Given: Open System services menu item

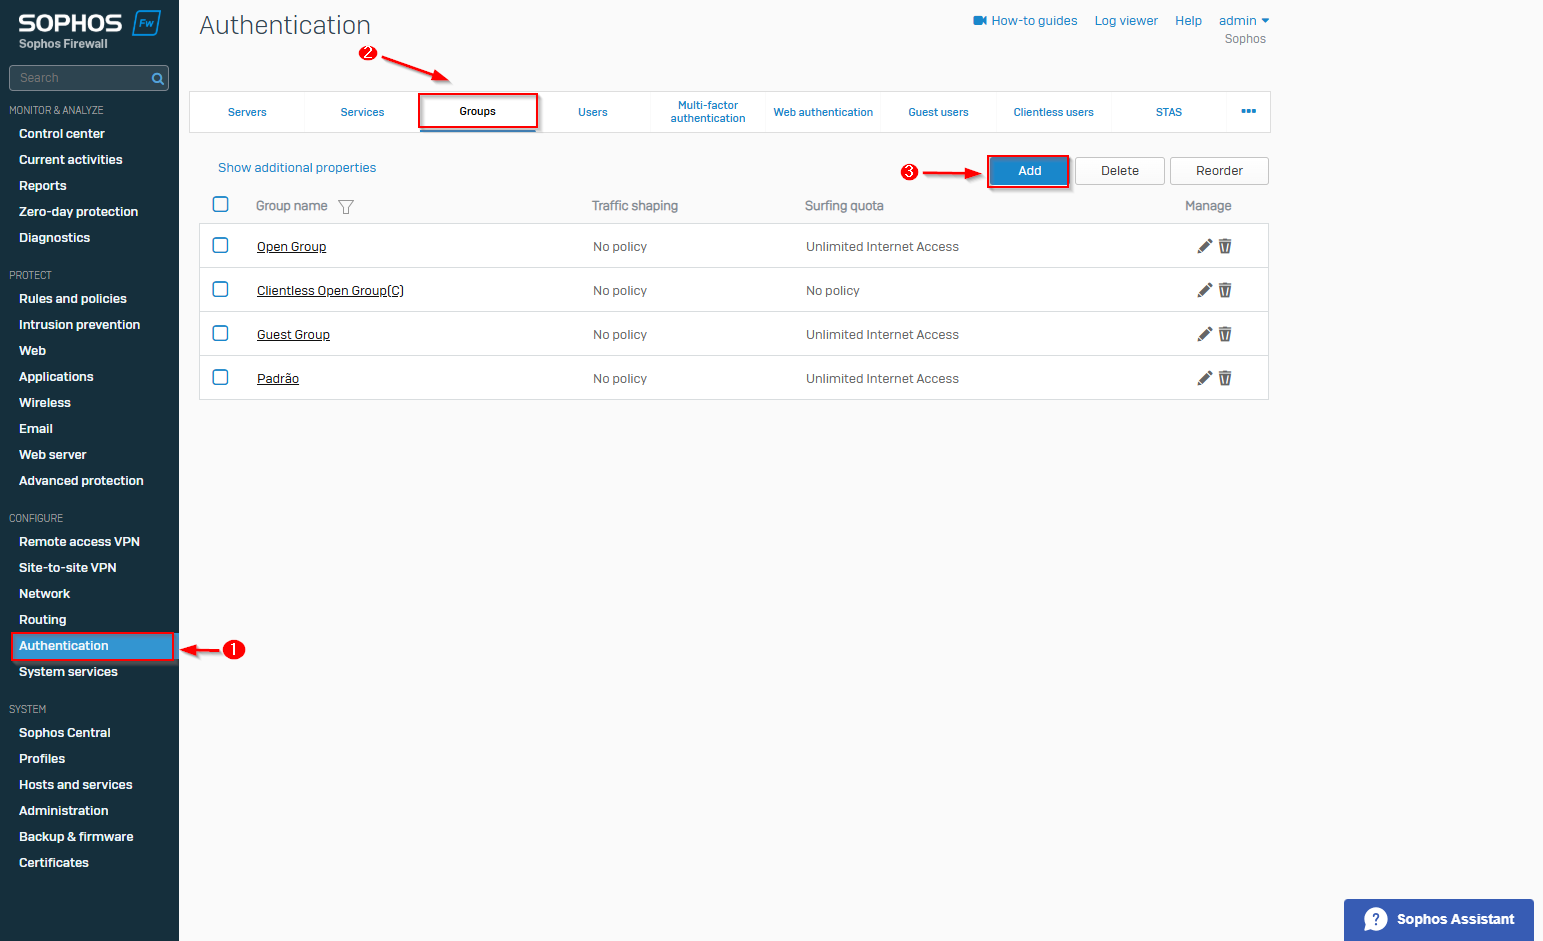Looking at the screenshot, I should coord(69,672).
